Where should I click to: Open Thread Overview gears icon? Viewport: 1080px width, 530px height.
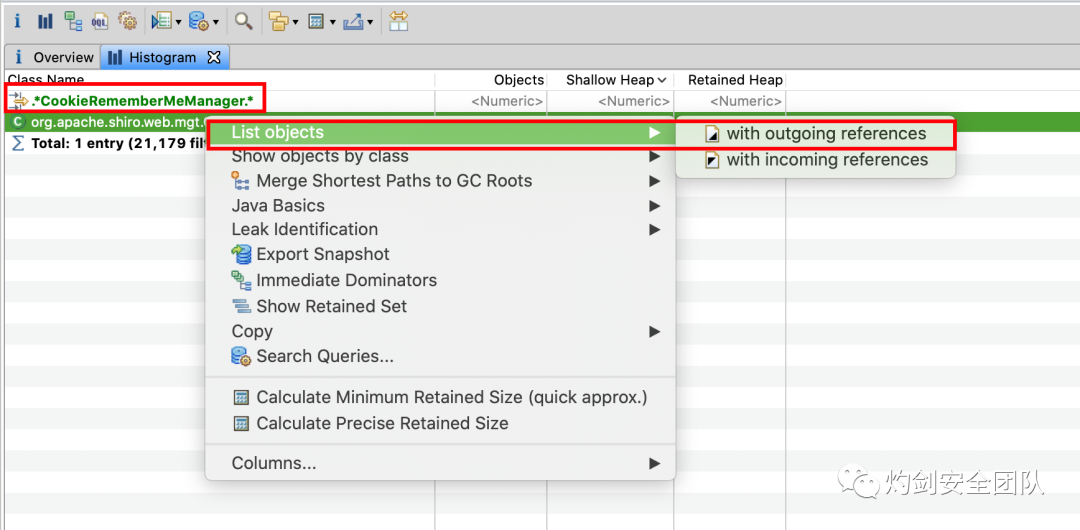128,21
